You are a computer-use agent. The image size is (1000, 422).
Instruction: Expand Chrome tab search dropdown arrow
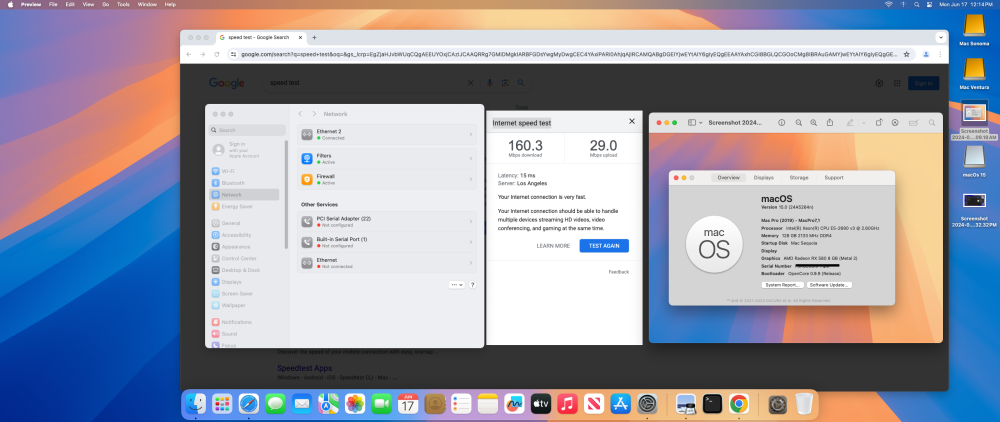(x=939, y=38)
